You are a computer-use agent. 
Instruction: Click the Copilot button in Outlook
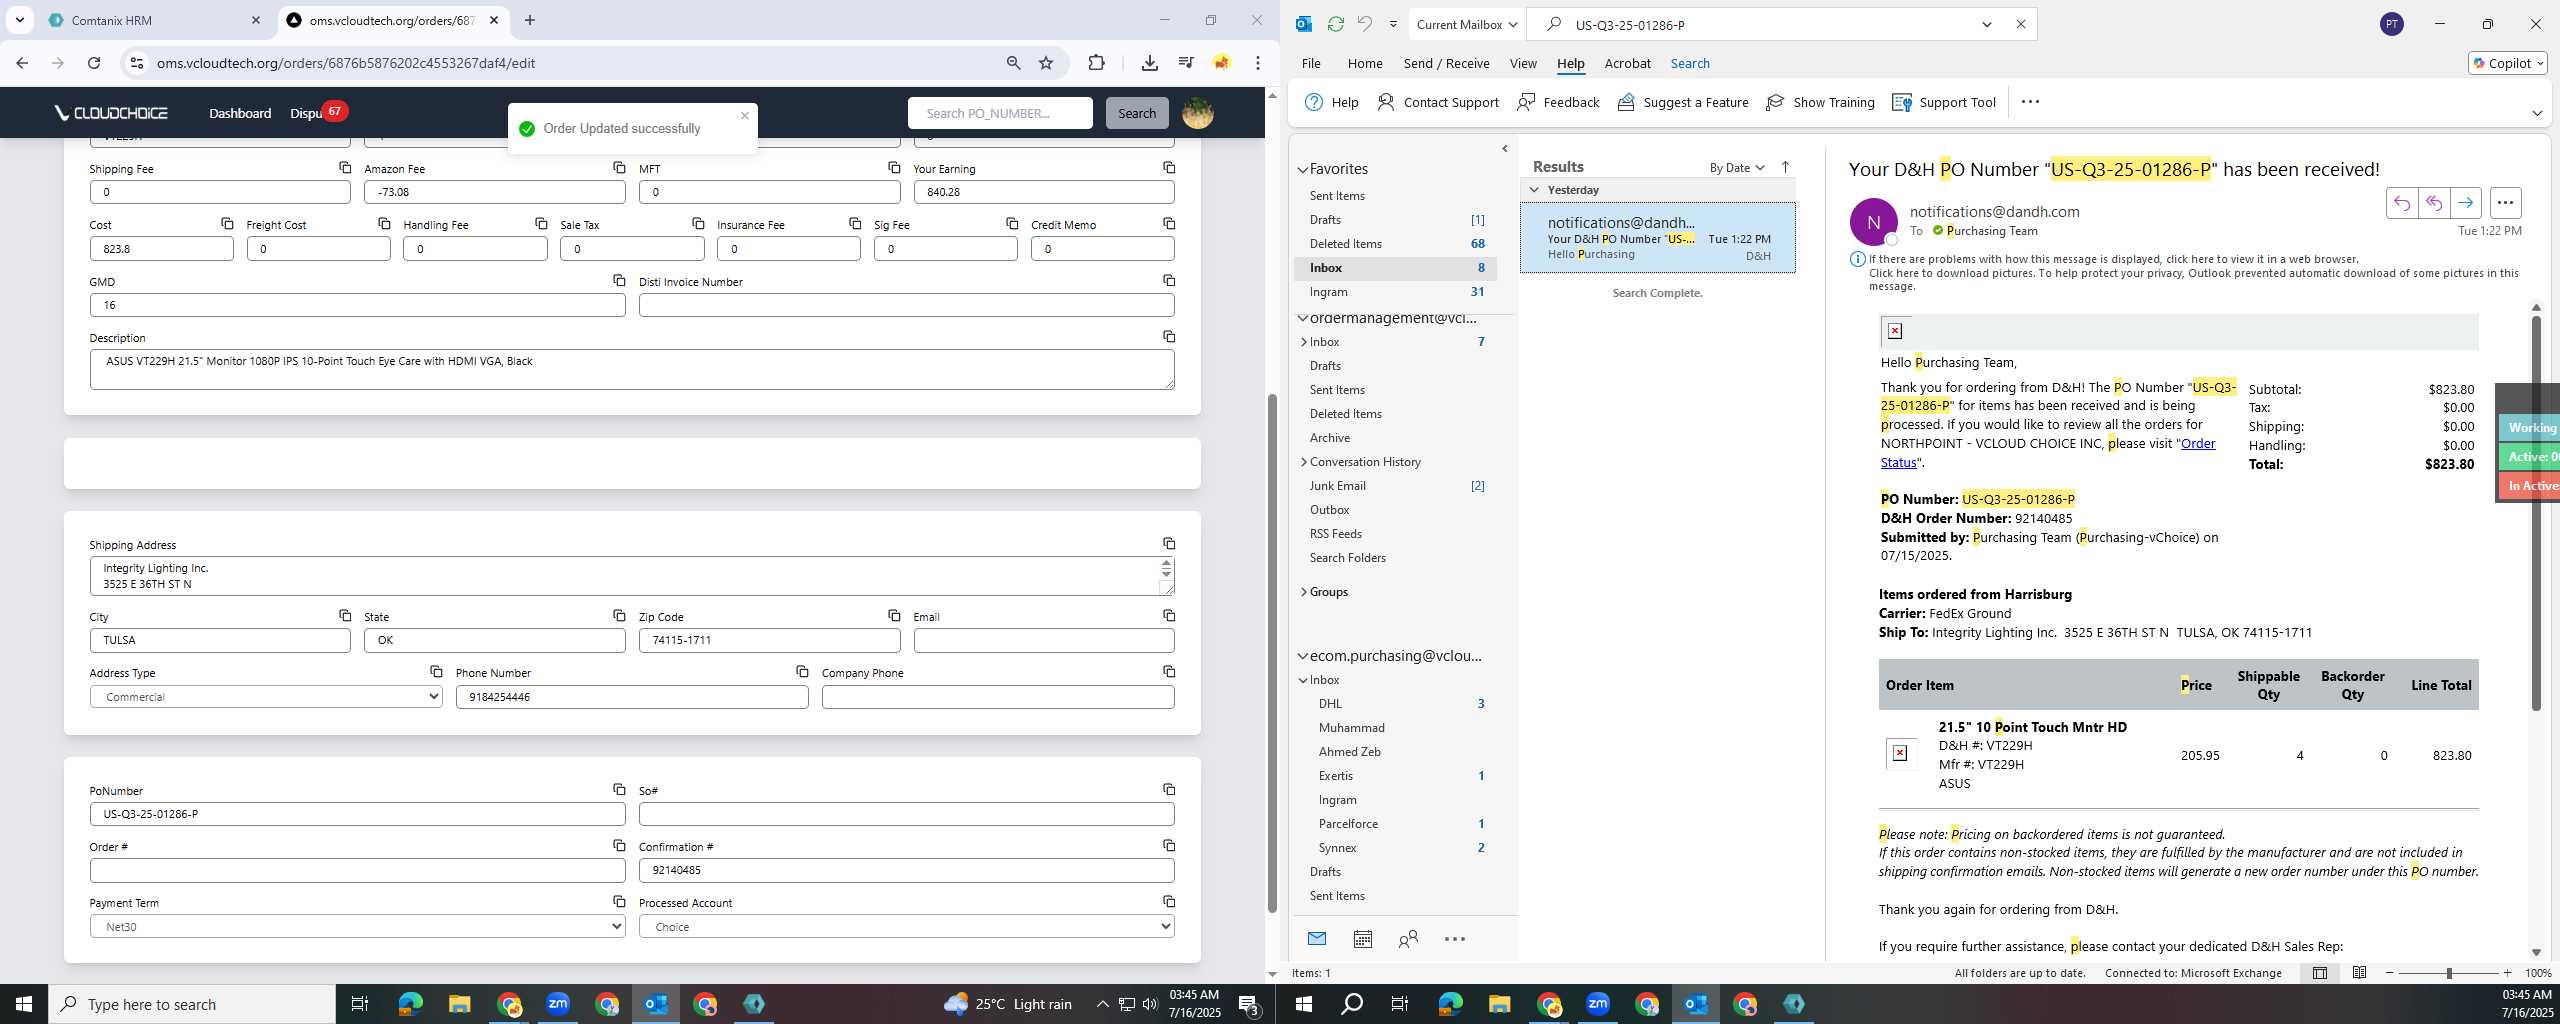tap(2507, 63)
